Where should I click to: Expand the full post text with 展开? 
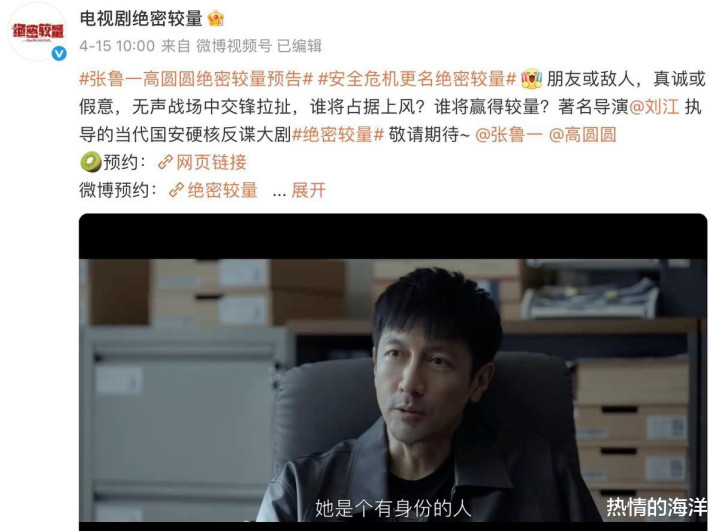click(x=309, y=190)
